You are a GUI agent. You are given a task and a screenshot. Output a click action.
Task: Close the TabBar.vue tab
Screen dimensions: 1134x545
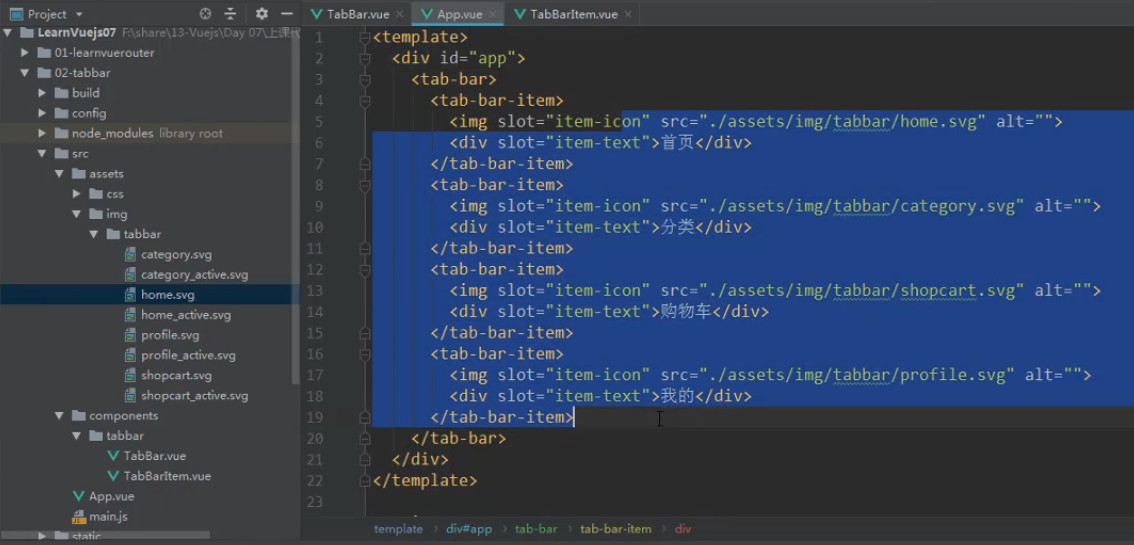[400, 14]
